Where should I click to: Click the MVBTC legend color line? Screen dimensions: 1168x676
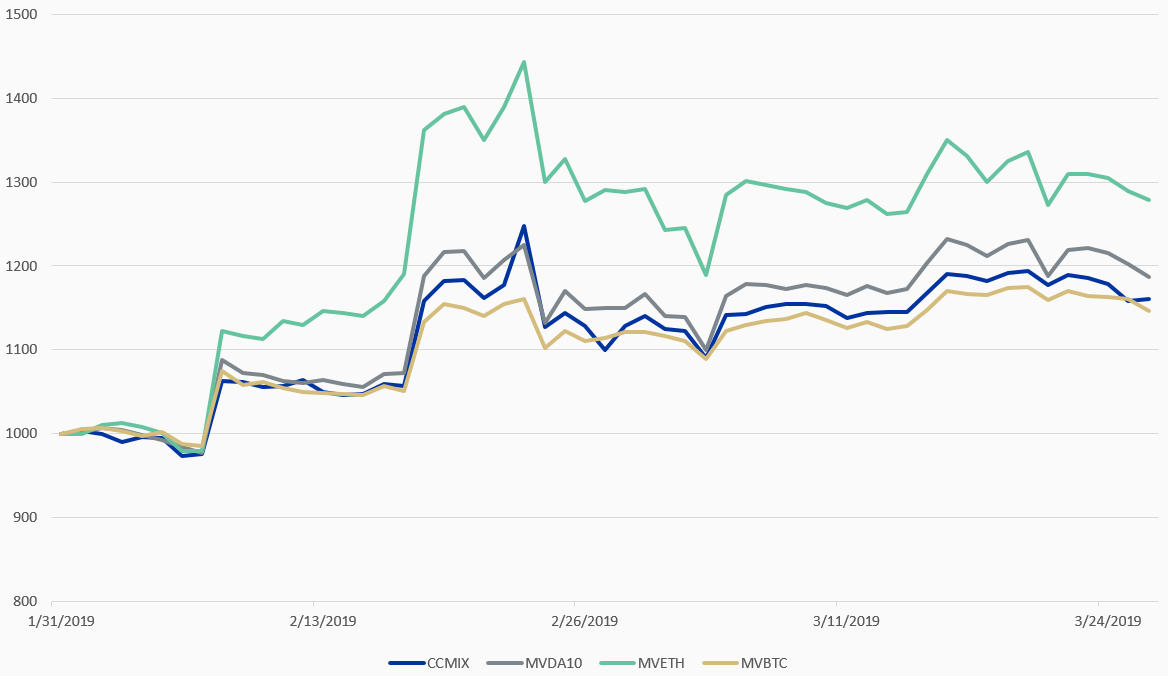coord(721,662)
